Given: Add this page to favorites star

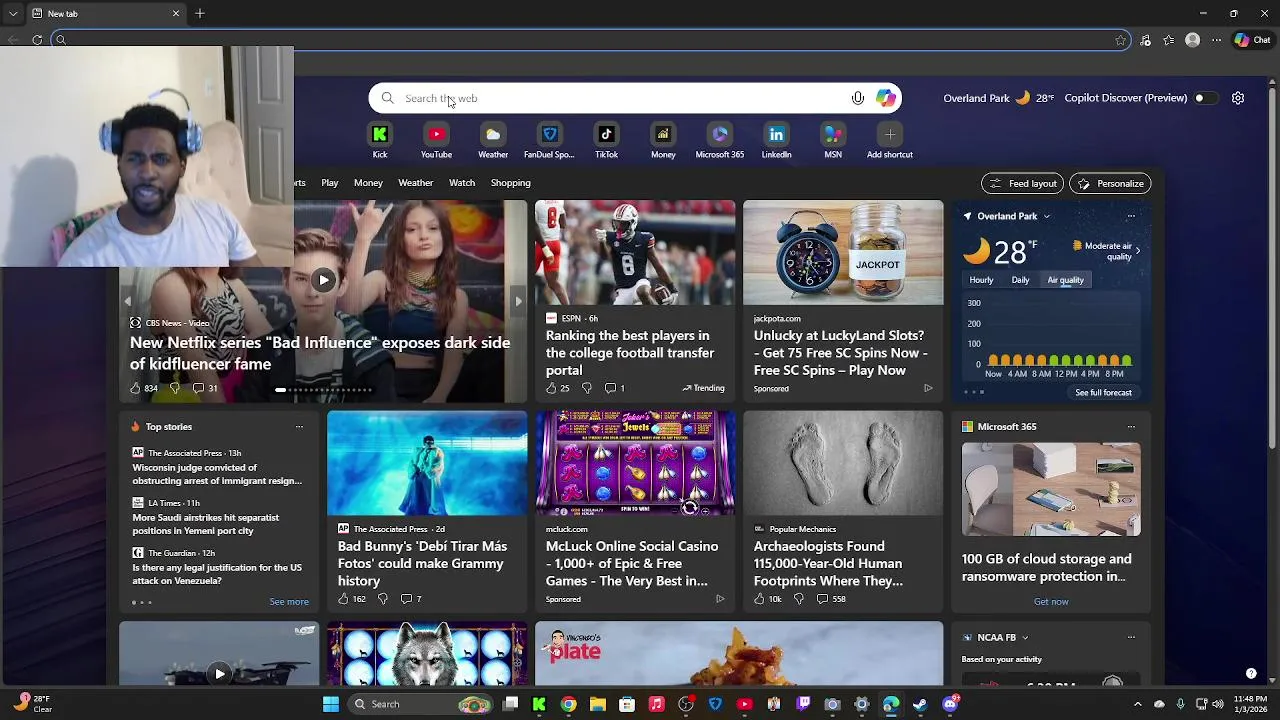Looking at the screenshot, I should pos(1121,40).
